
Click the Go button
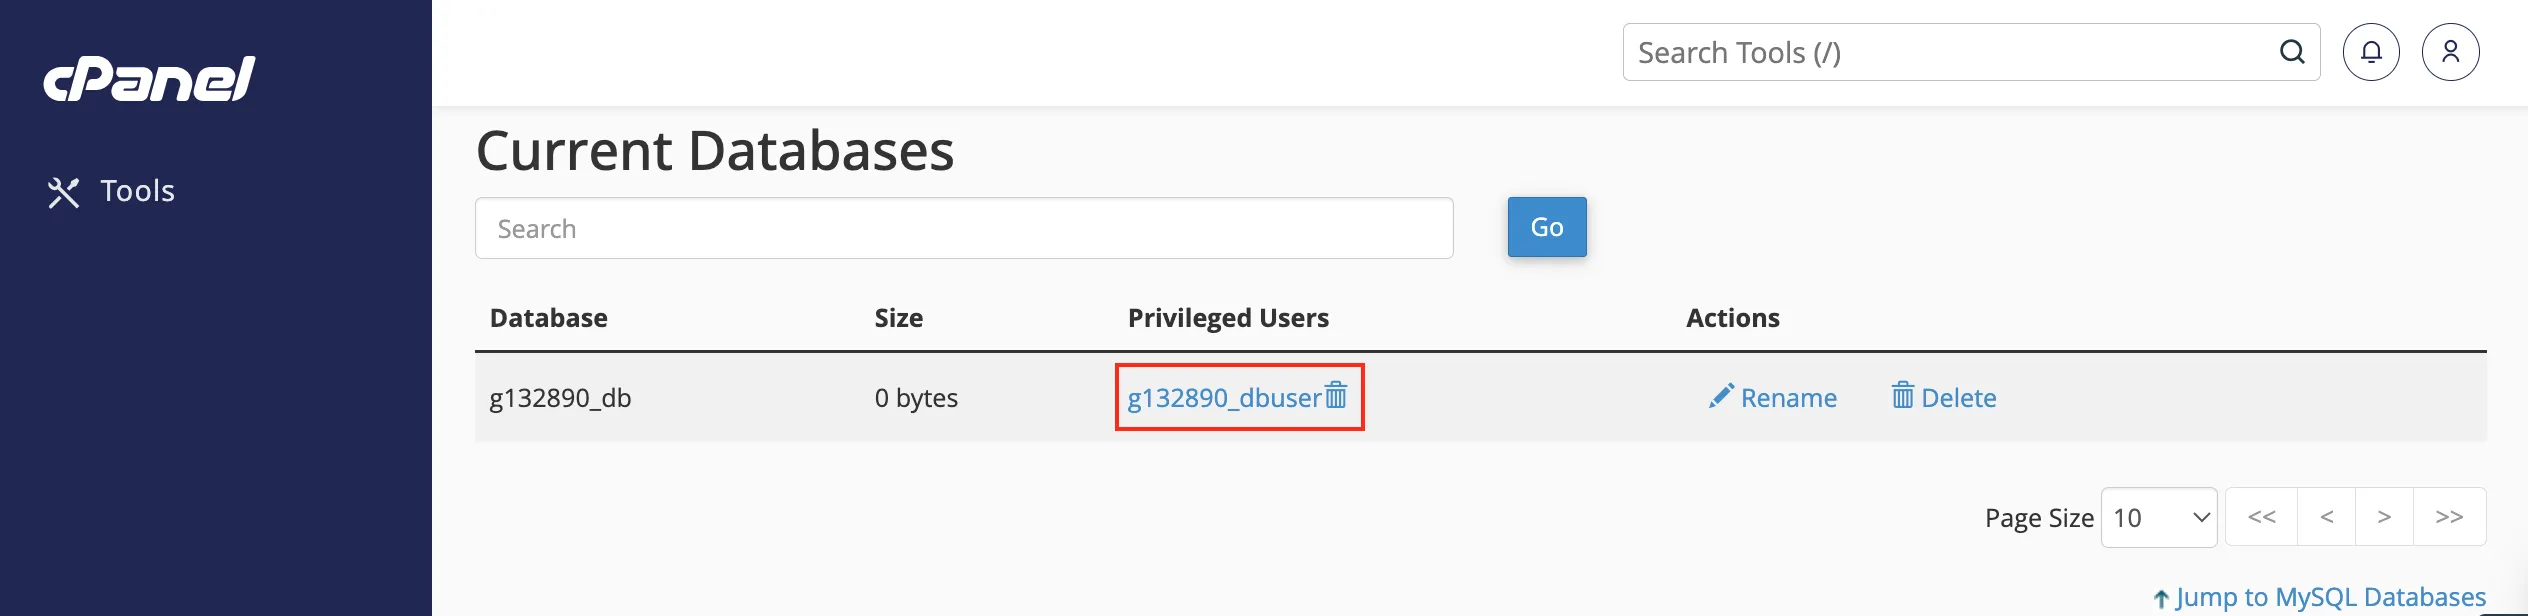1547,227
